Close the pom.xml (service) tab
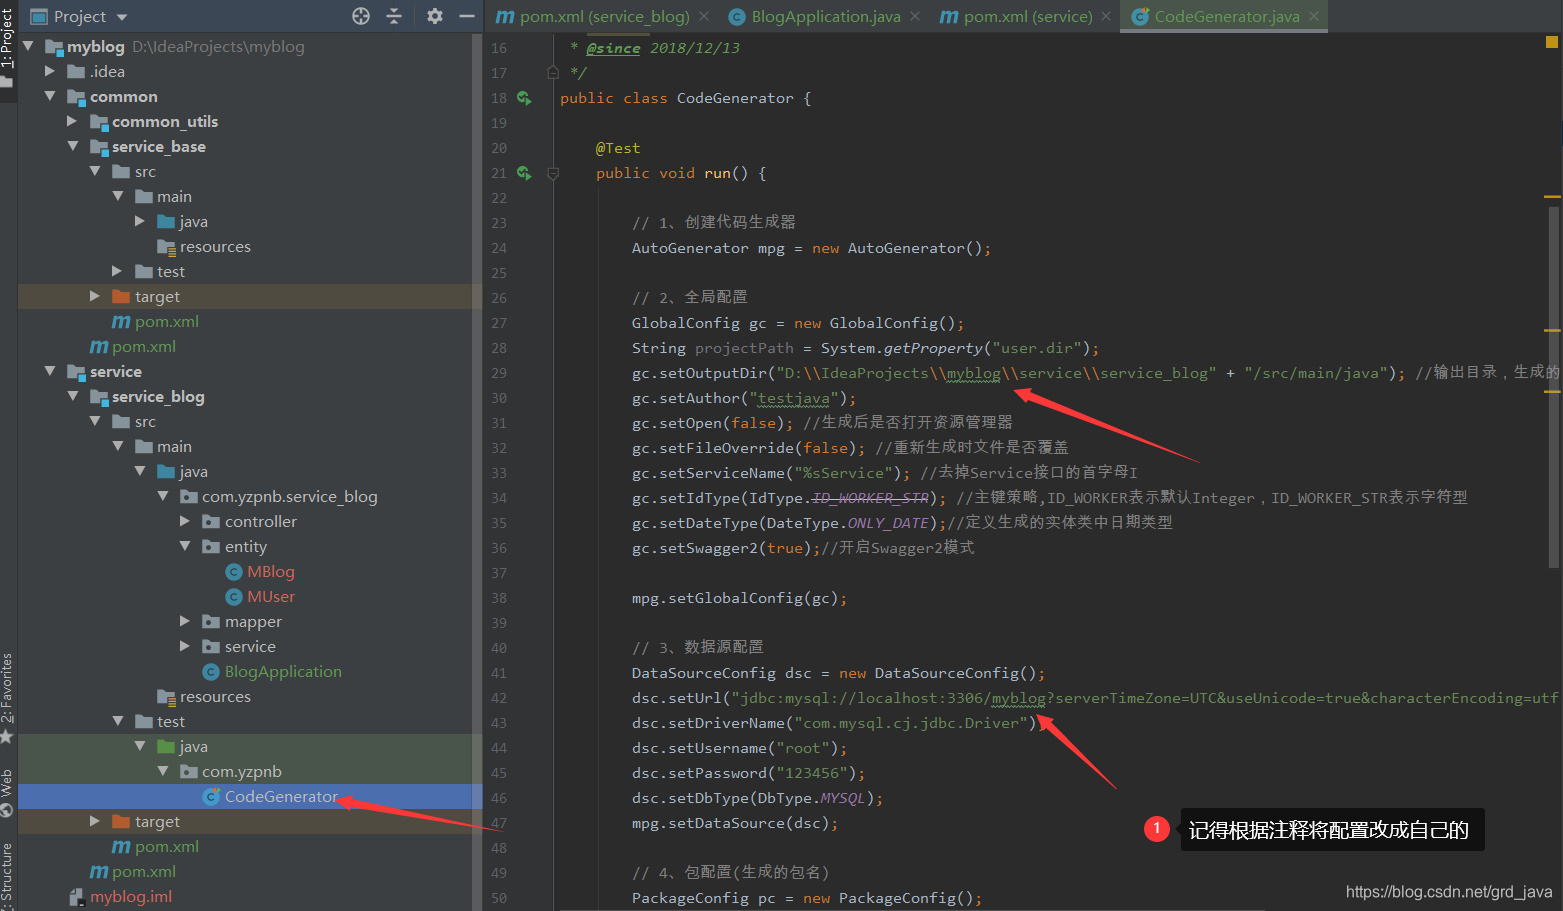 tap(1106, 16)
